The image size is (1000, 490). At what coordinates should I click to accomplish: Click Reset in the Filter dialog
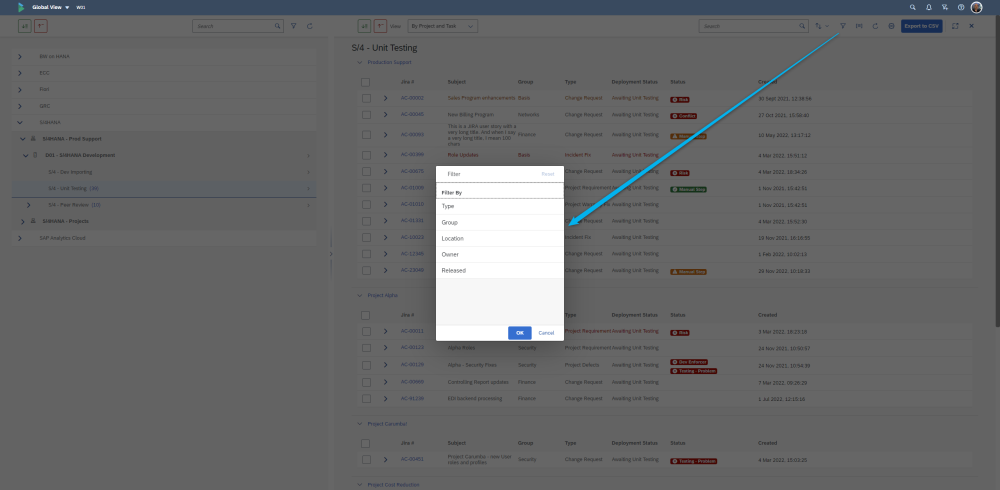tap(548, 174)
